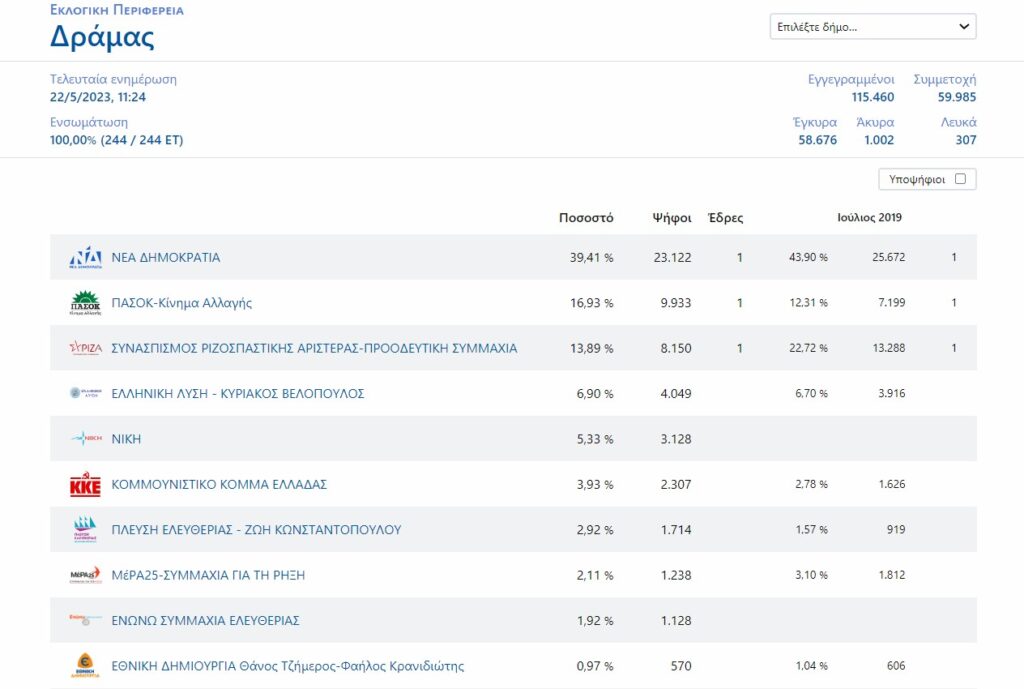Open the ΠΑΣΟΚ-Κίνημα Αλλαγής link

point(181,303)
